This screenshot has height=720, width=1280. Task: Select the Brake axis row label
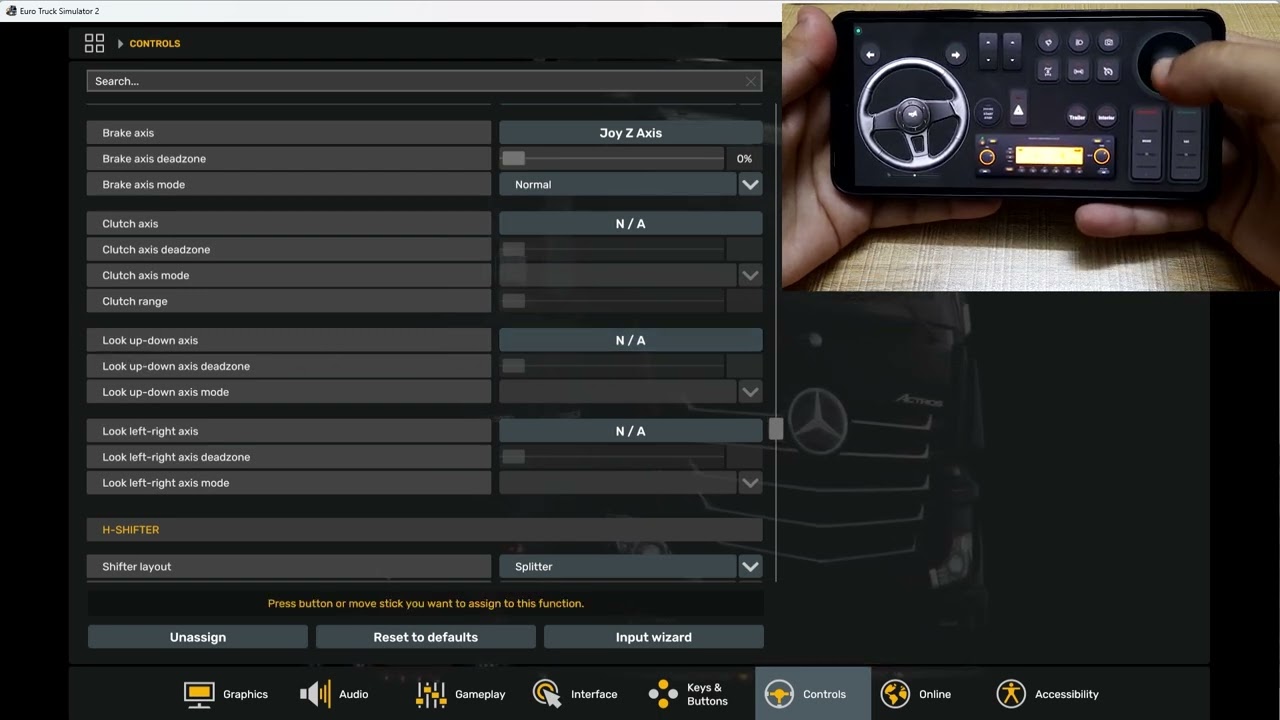coord(289,133)
